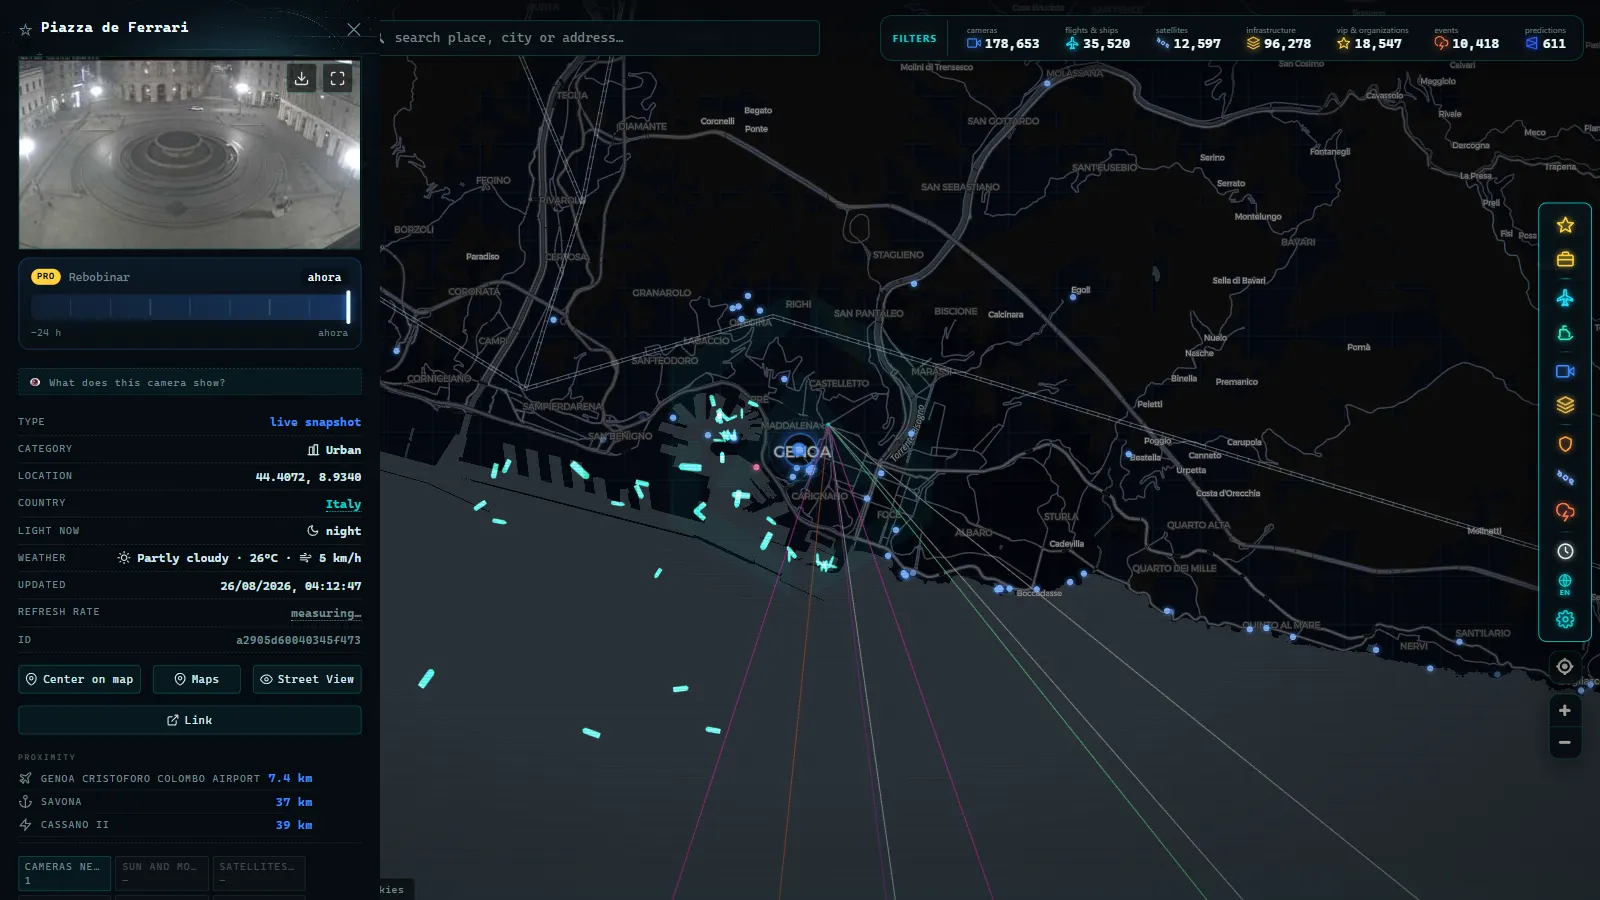1600x900 pixels.
Task: Open the briefcase icon in sidebar
Action: (x=1565, y=259)
